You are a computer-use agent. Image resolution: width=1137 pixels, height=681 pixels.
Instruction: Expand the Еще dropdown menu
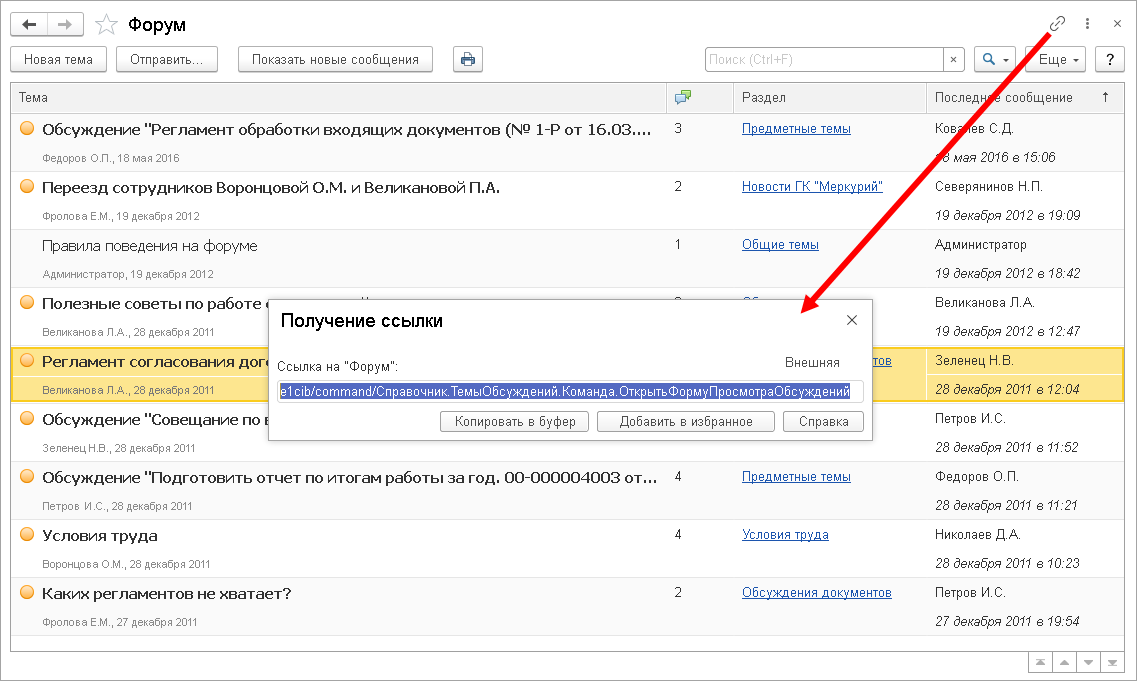1058,59
